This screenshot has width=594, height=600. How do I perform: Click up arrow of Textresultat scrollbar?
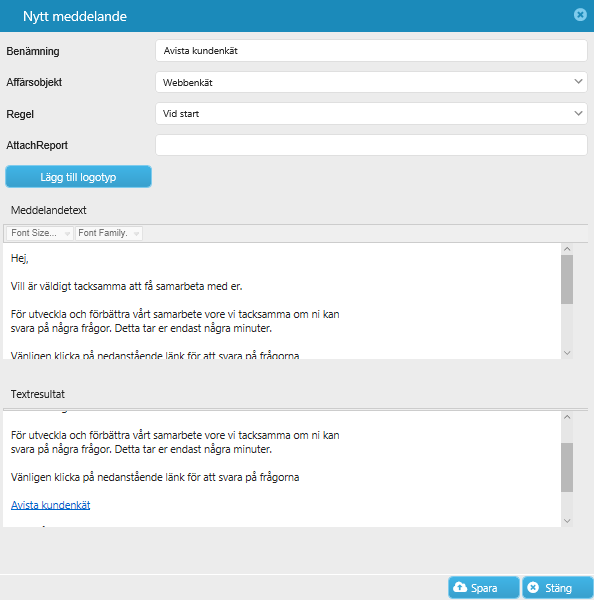[567, 417]
